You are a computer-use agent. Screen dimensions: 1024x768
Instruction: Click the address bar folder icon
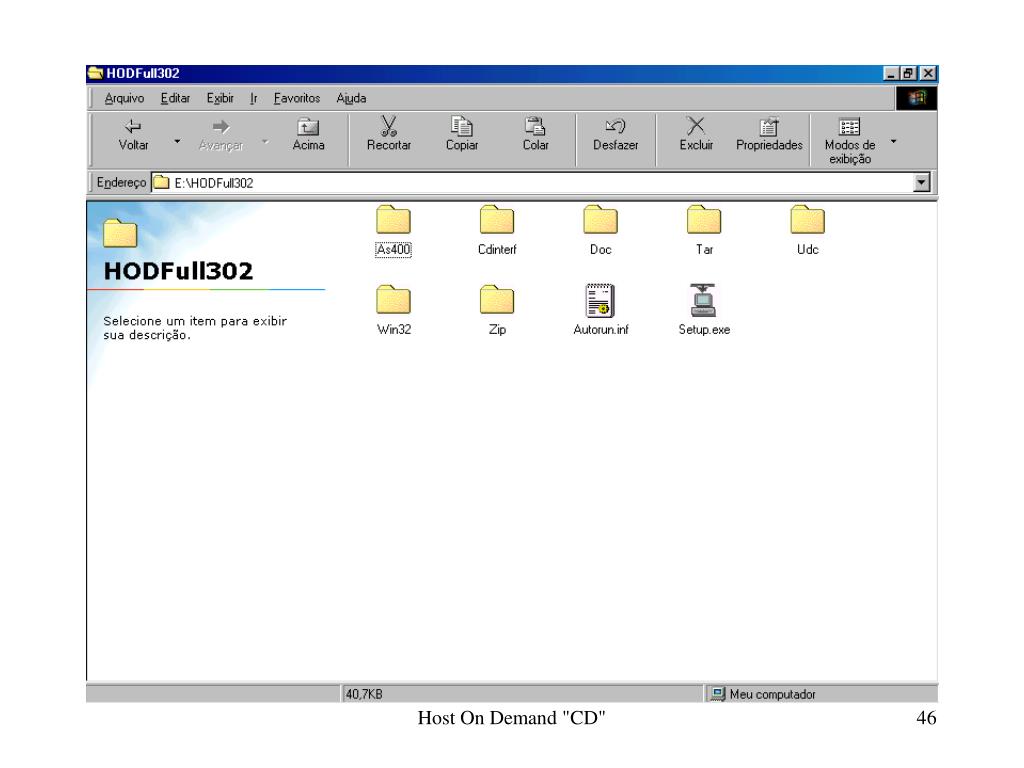[x=161, y=183]
